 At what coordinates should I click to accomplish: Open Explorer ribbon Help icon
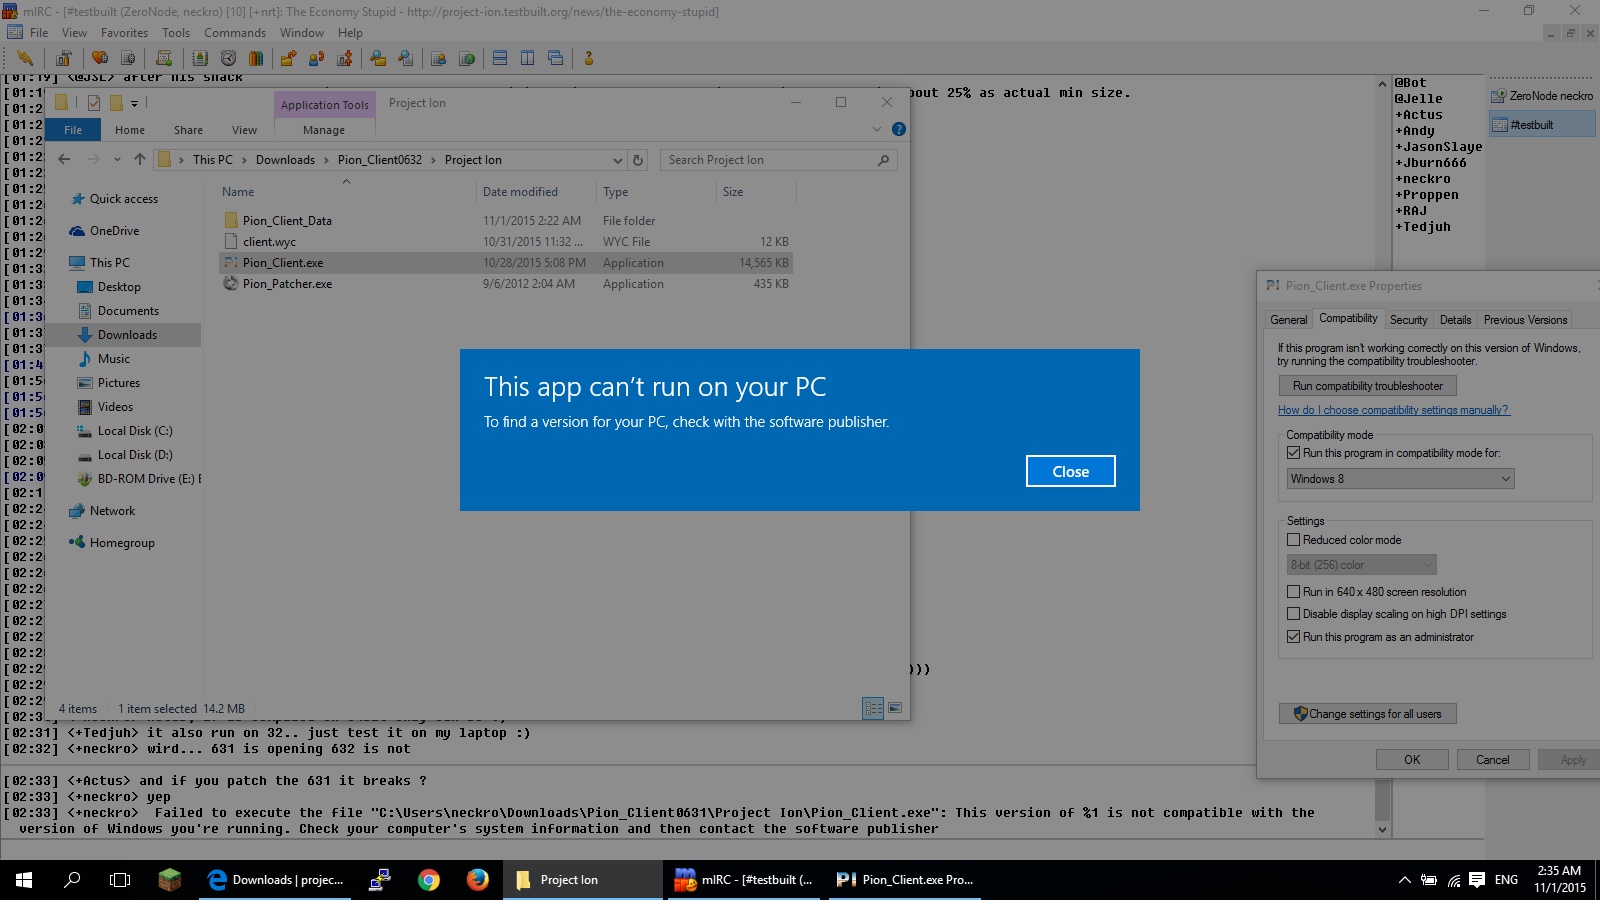(x=899, y=129)
